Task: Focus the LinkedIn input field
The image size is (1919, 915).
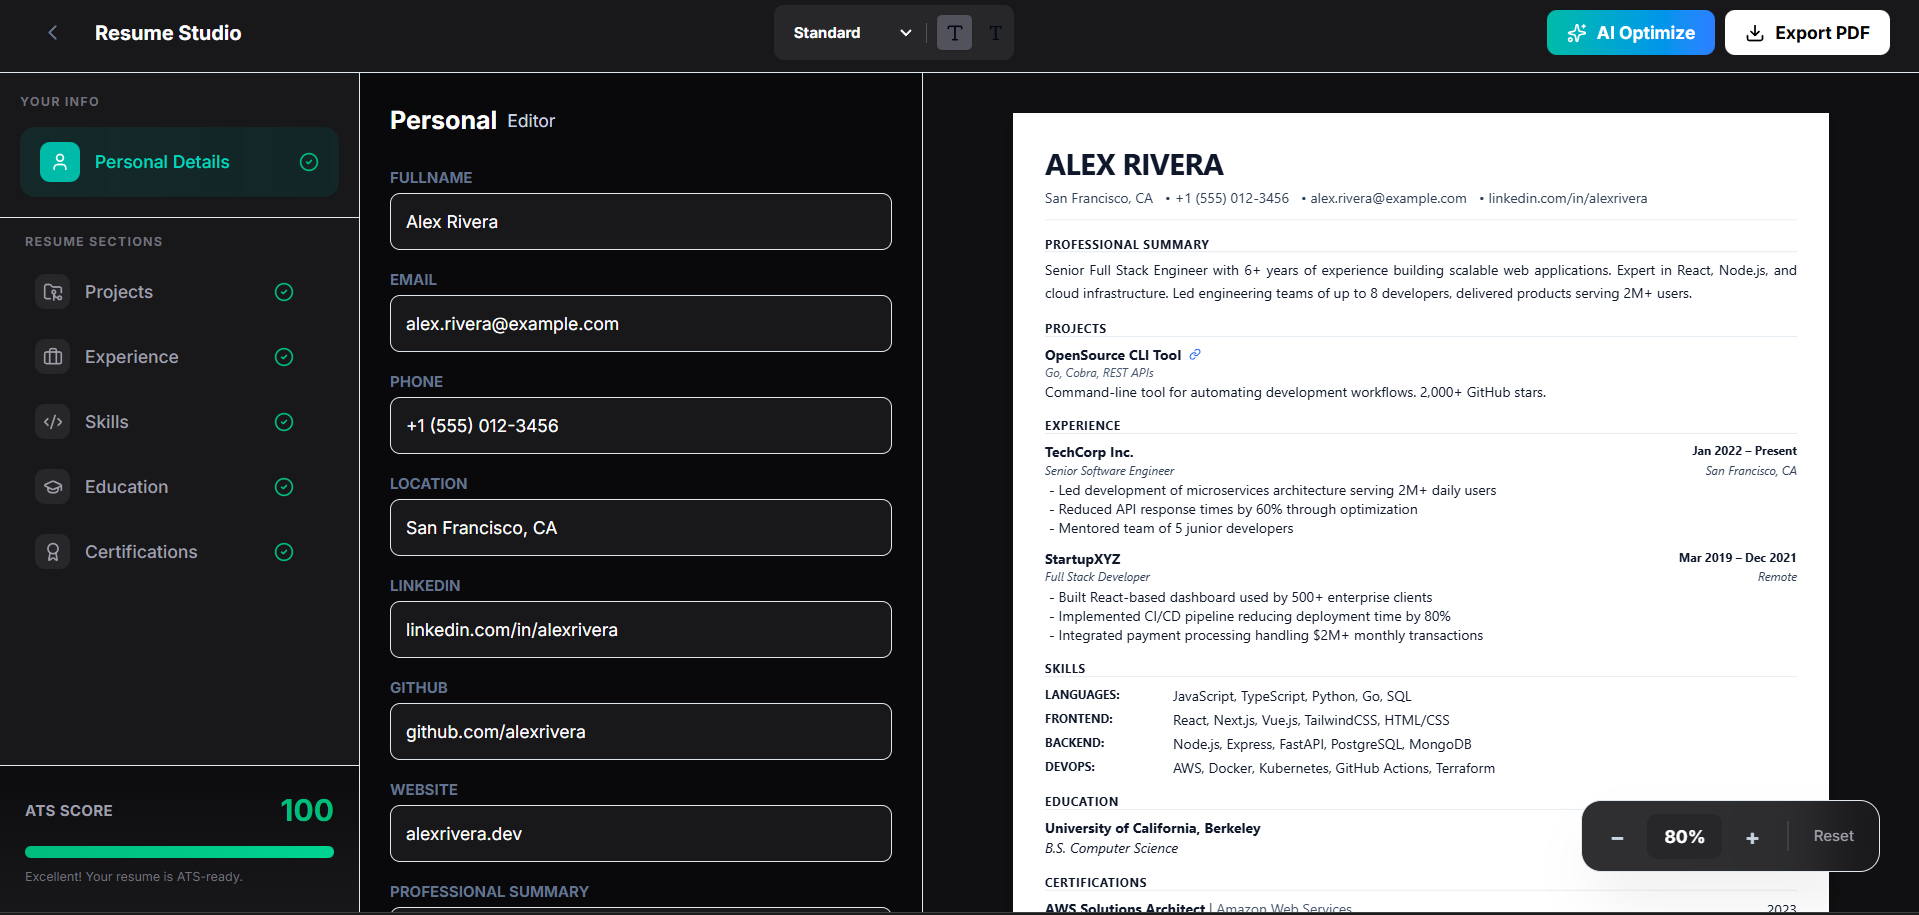Action: [640, 630]
